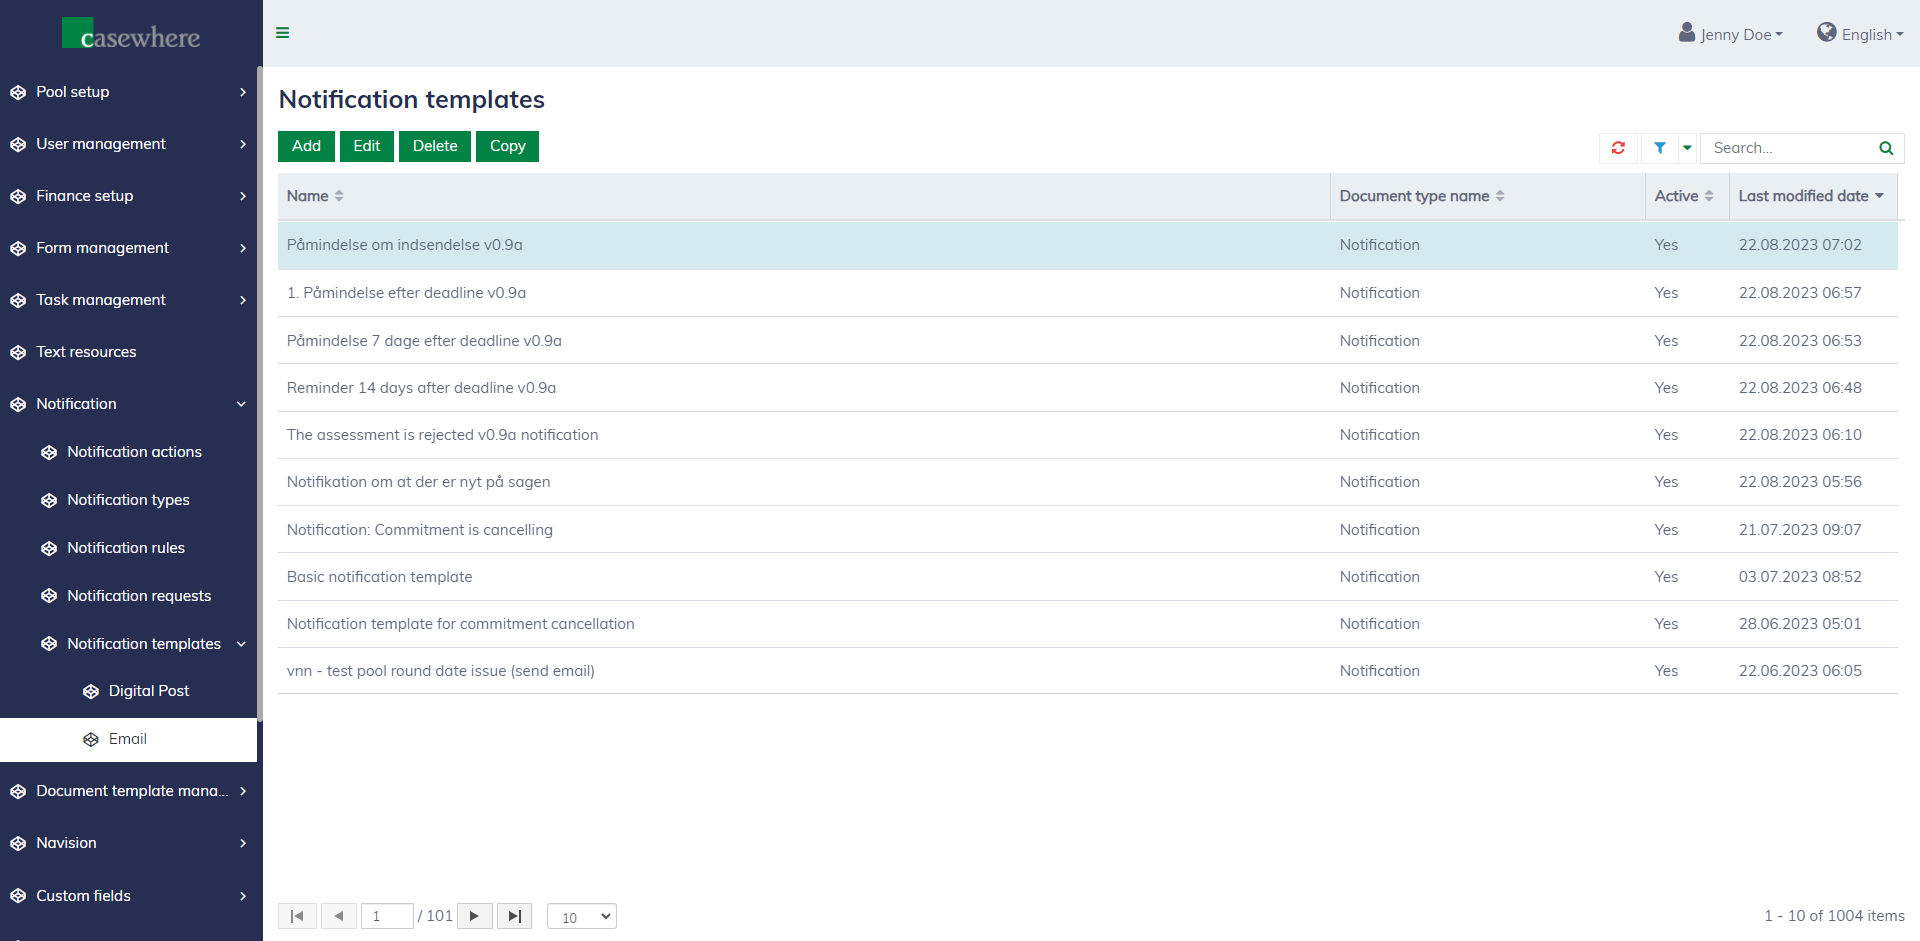Screen dimensions: 1920x941
Task: Go to the last page of results
Action: point(514,916)
